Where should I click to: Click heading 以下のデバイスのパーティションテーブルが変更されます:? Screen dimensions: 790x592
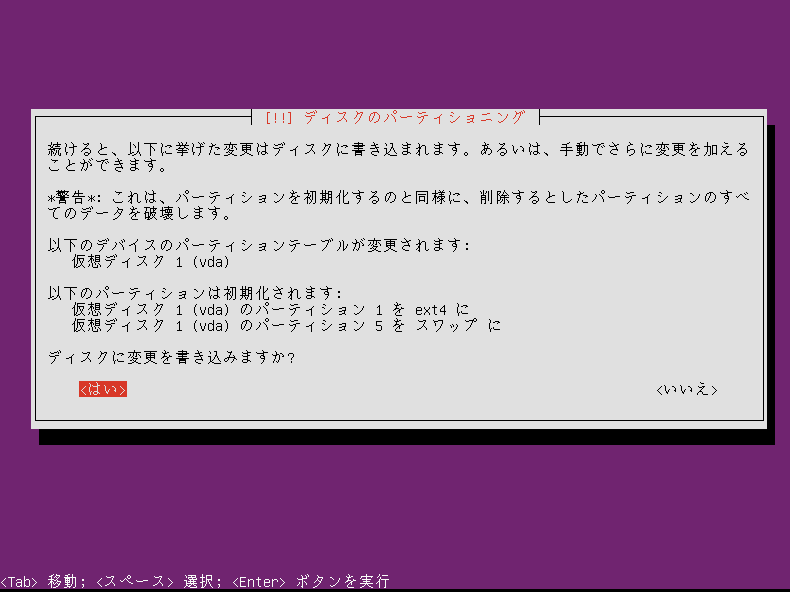(x=259, y=245)
